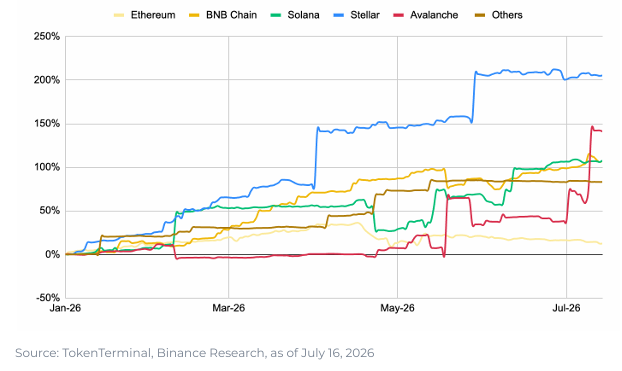
Task: Toggle the Solana legend label
Action: pos(303,15)
